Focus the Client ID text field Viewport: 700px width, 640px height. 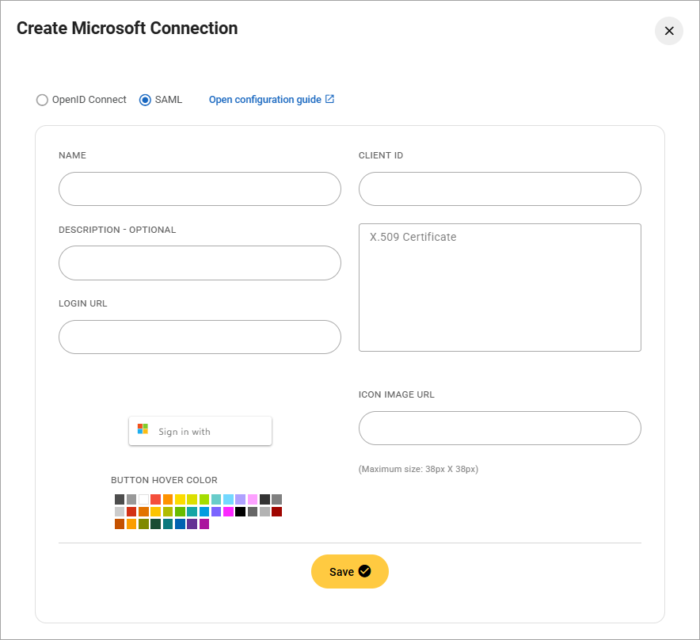click(x=500, y=189)
